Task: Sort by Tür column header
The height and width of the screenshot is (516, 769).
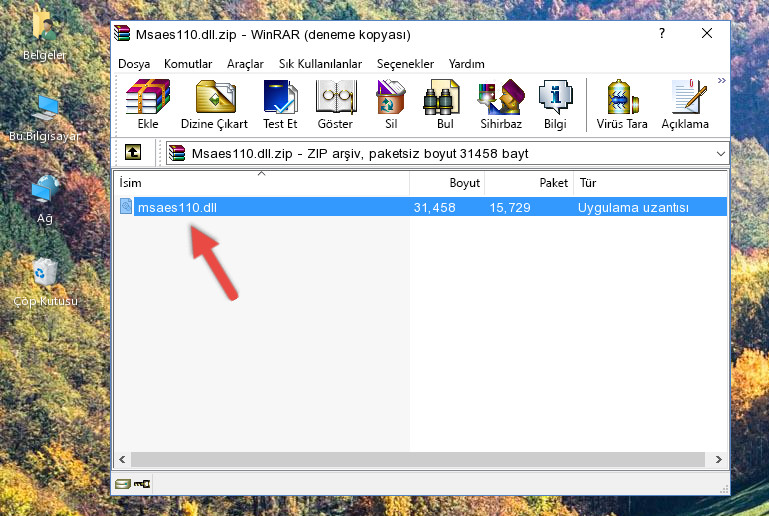Action: pos(650,183)
